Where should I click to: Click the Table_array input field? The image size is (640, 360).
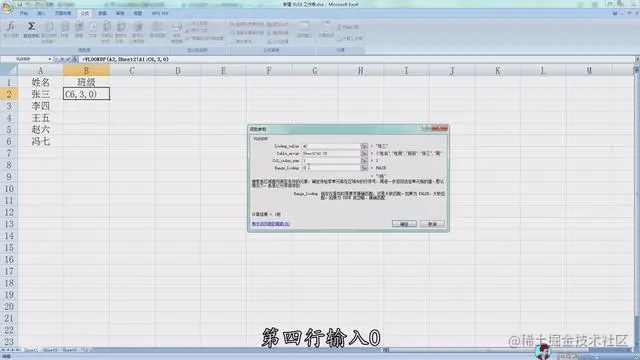tap(331, 153)
